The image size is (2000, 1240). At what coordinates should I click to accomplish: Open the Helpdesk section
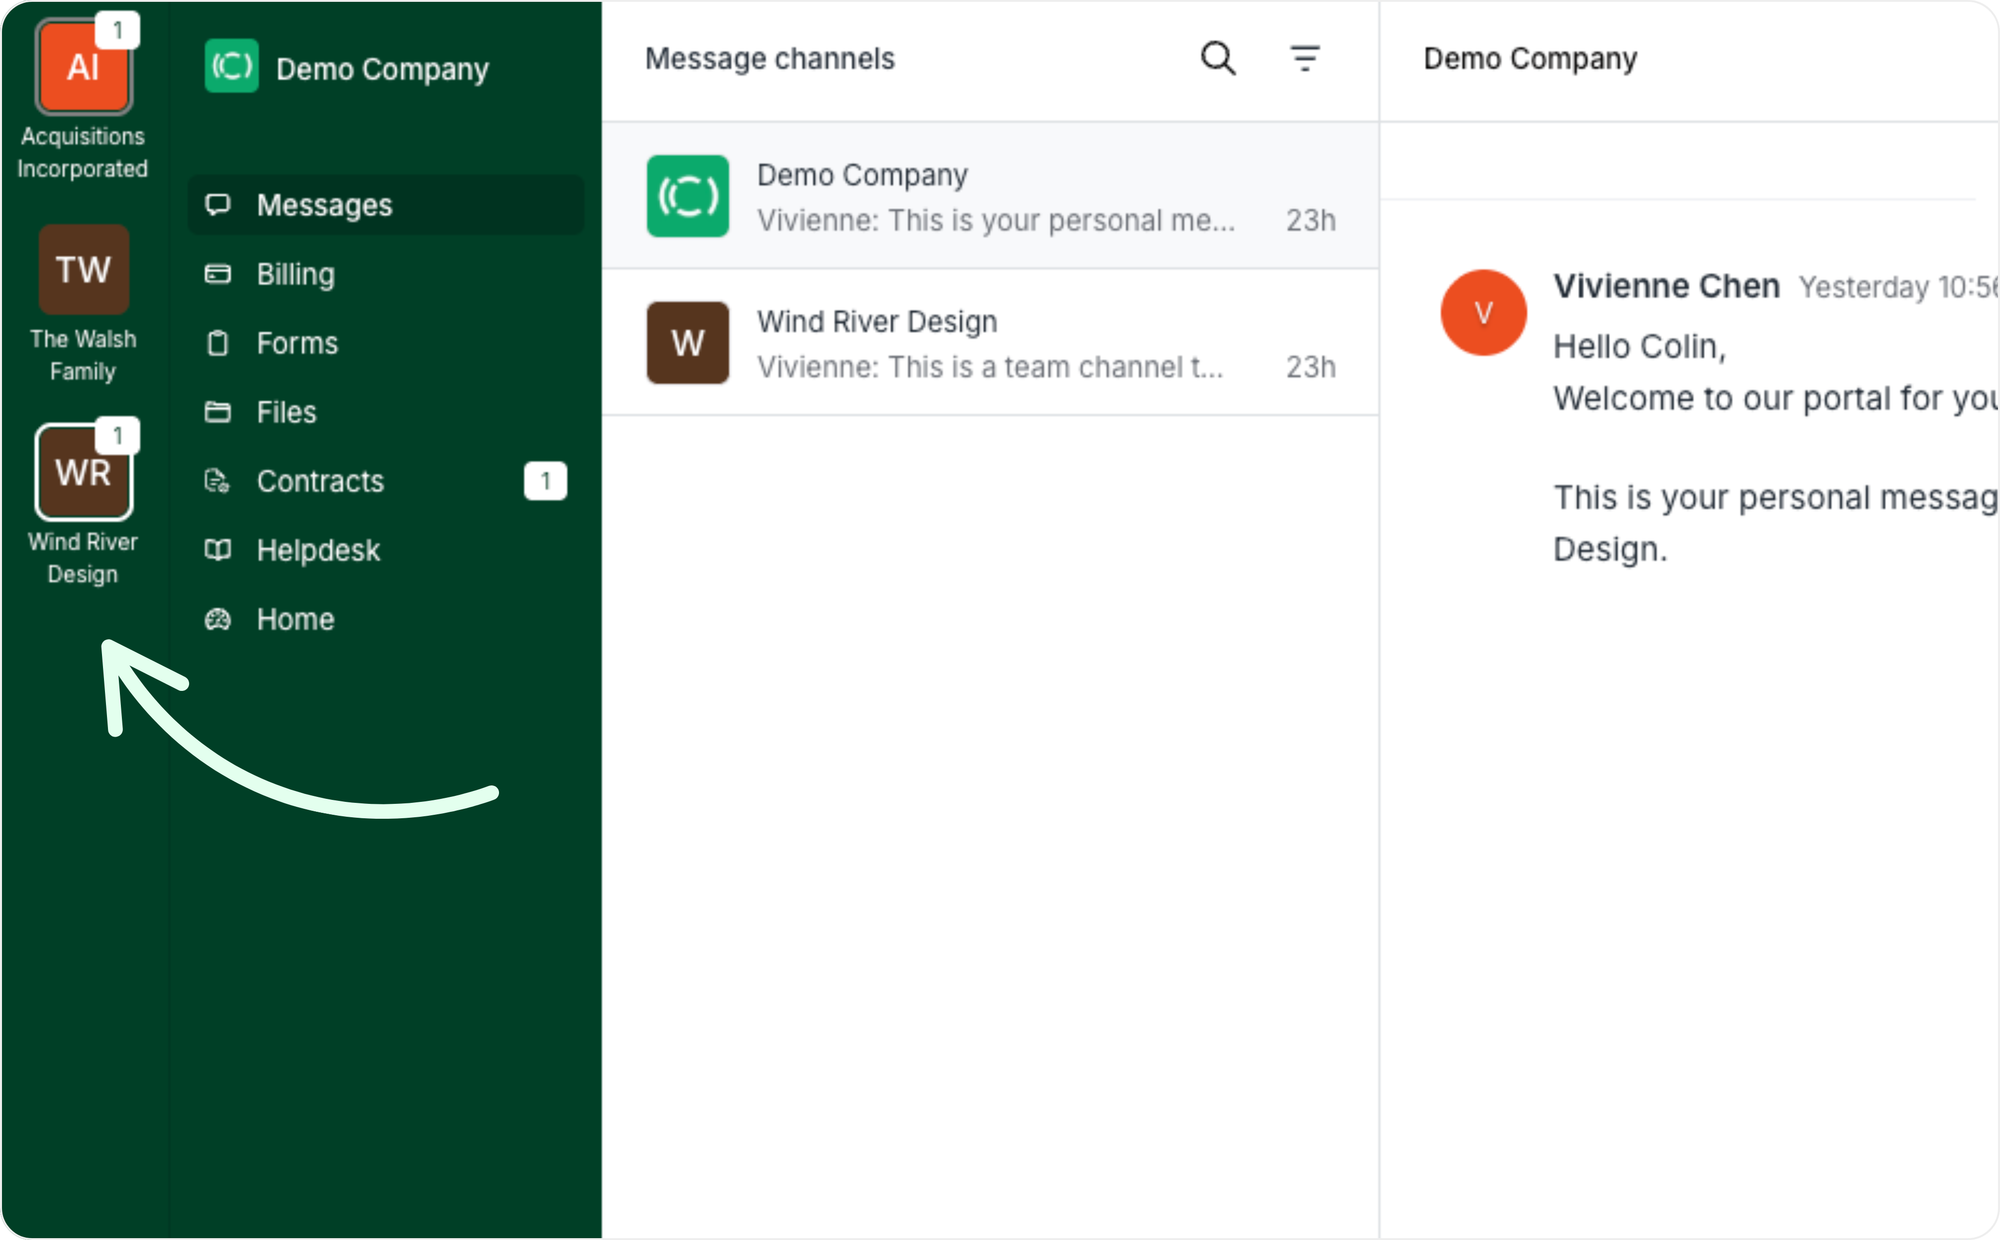pos(318,550)
